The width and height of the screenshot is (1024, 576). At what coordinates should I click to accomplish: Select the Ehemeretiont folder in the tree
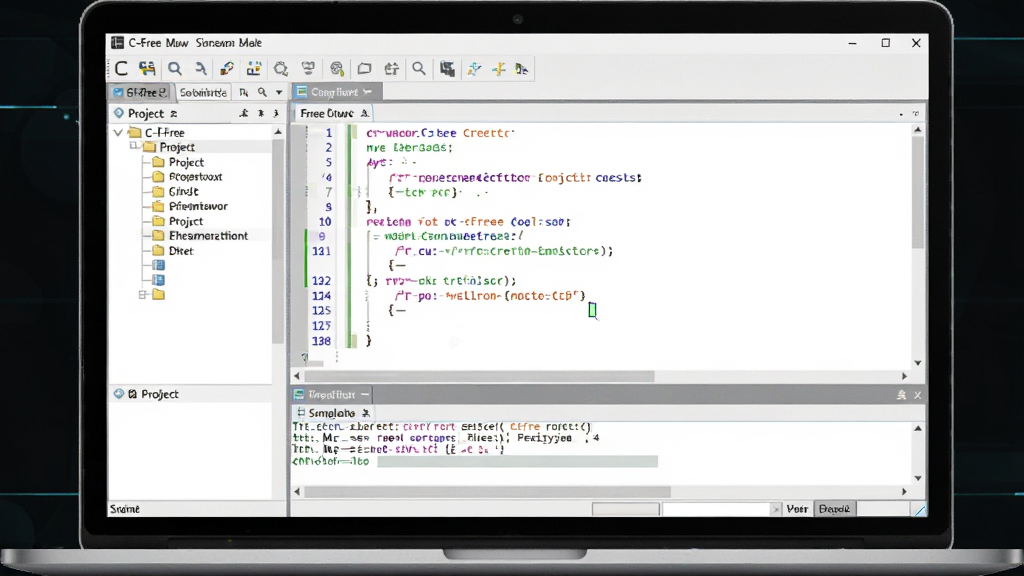[x=200, y=236]
